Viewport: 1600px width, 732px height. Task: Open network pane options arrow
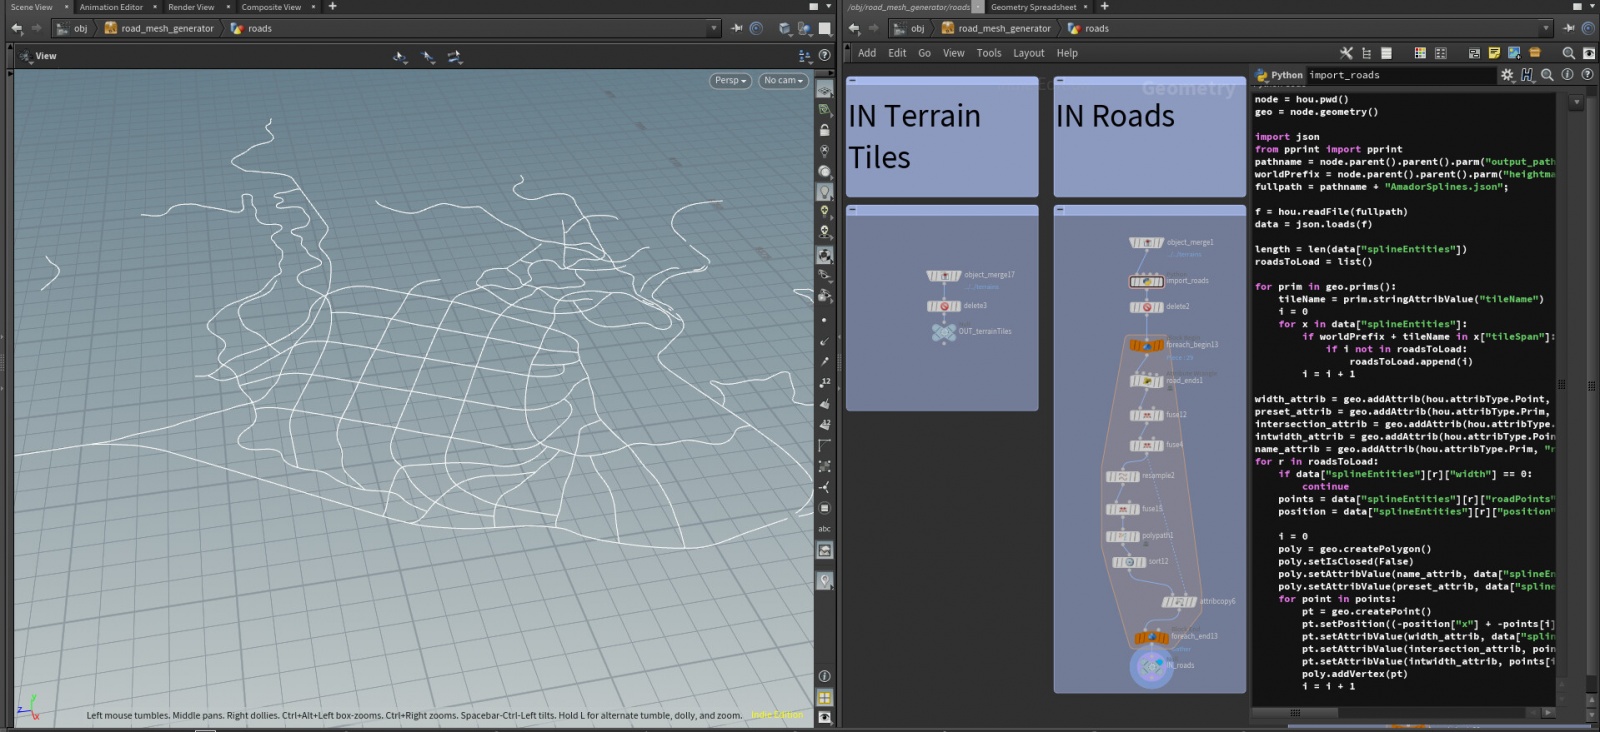pos(1591,7)
